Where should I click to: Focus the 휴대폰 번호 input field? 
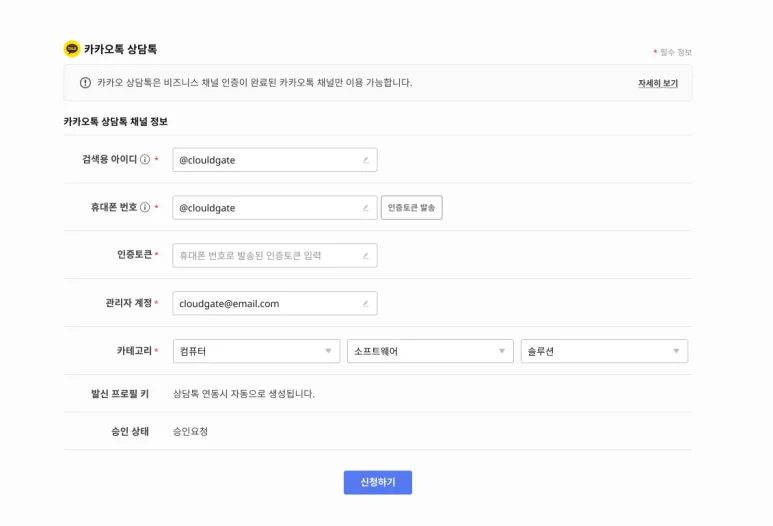(x=275, y=208)
